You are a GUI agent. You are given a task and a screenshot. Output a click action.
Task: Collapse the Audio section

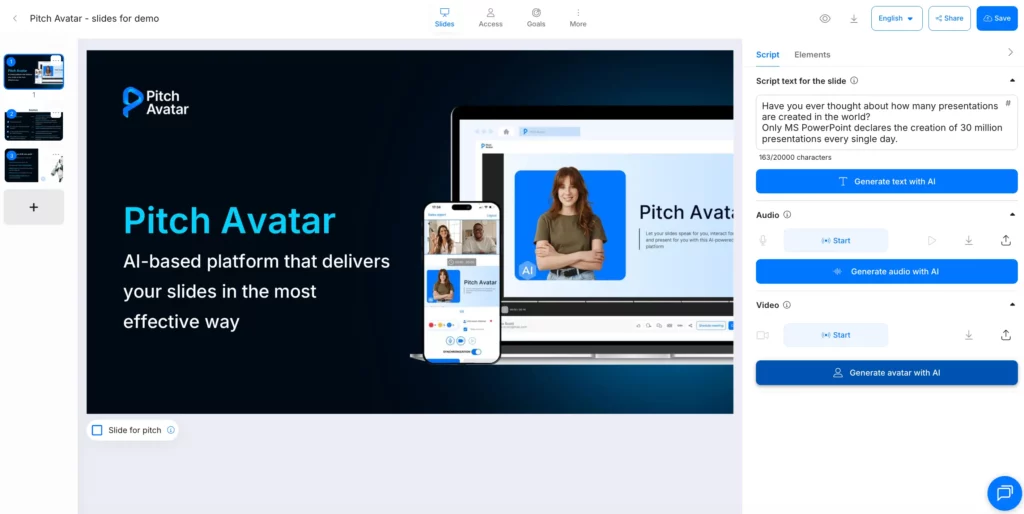click(1011, 215)
